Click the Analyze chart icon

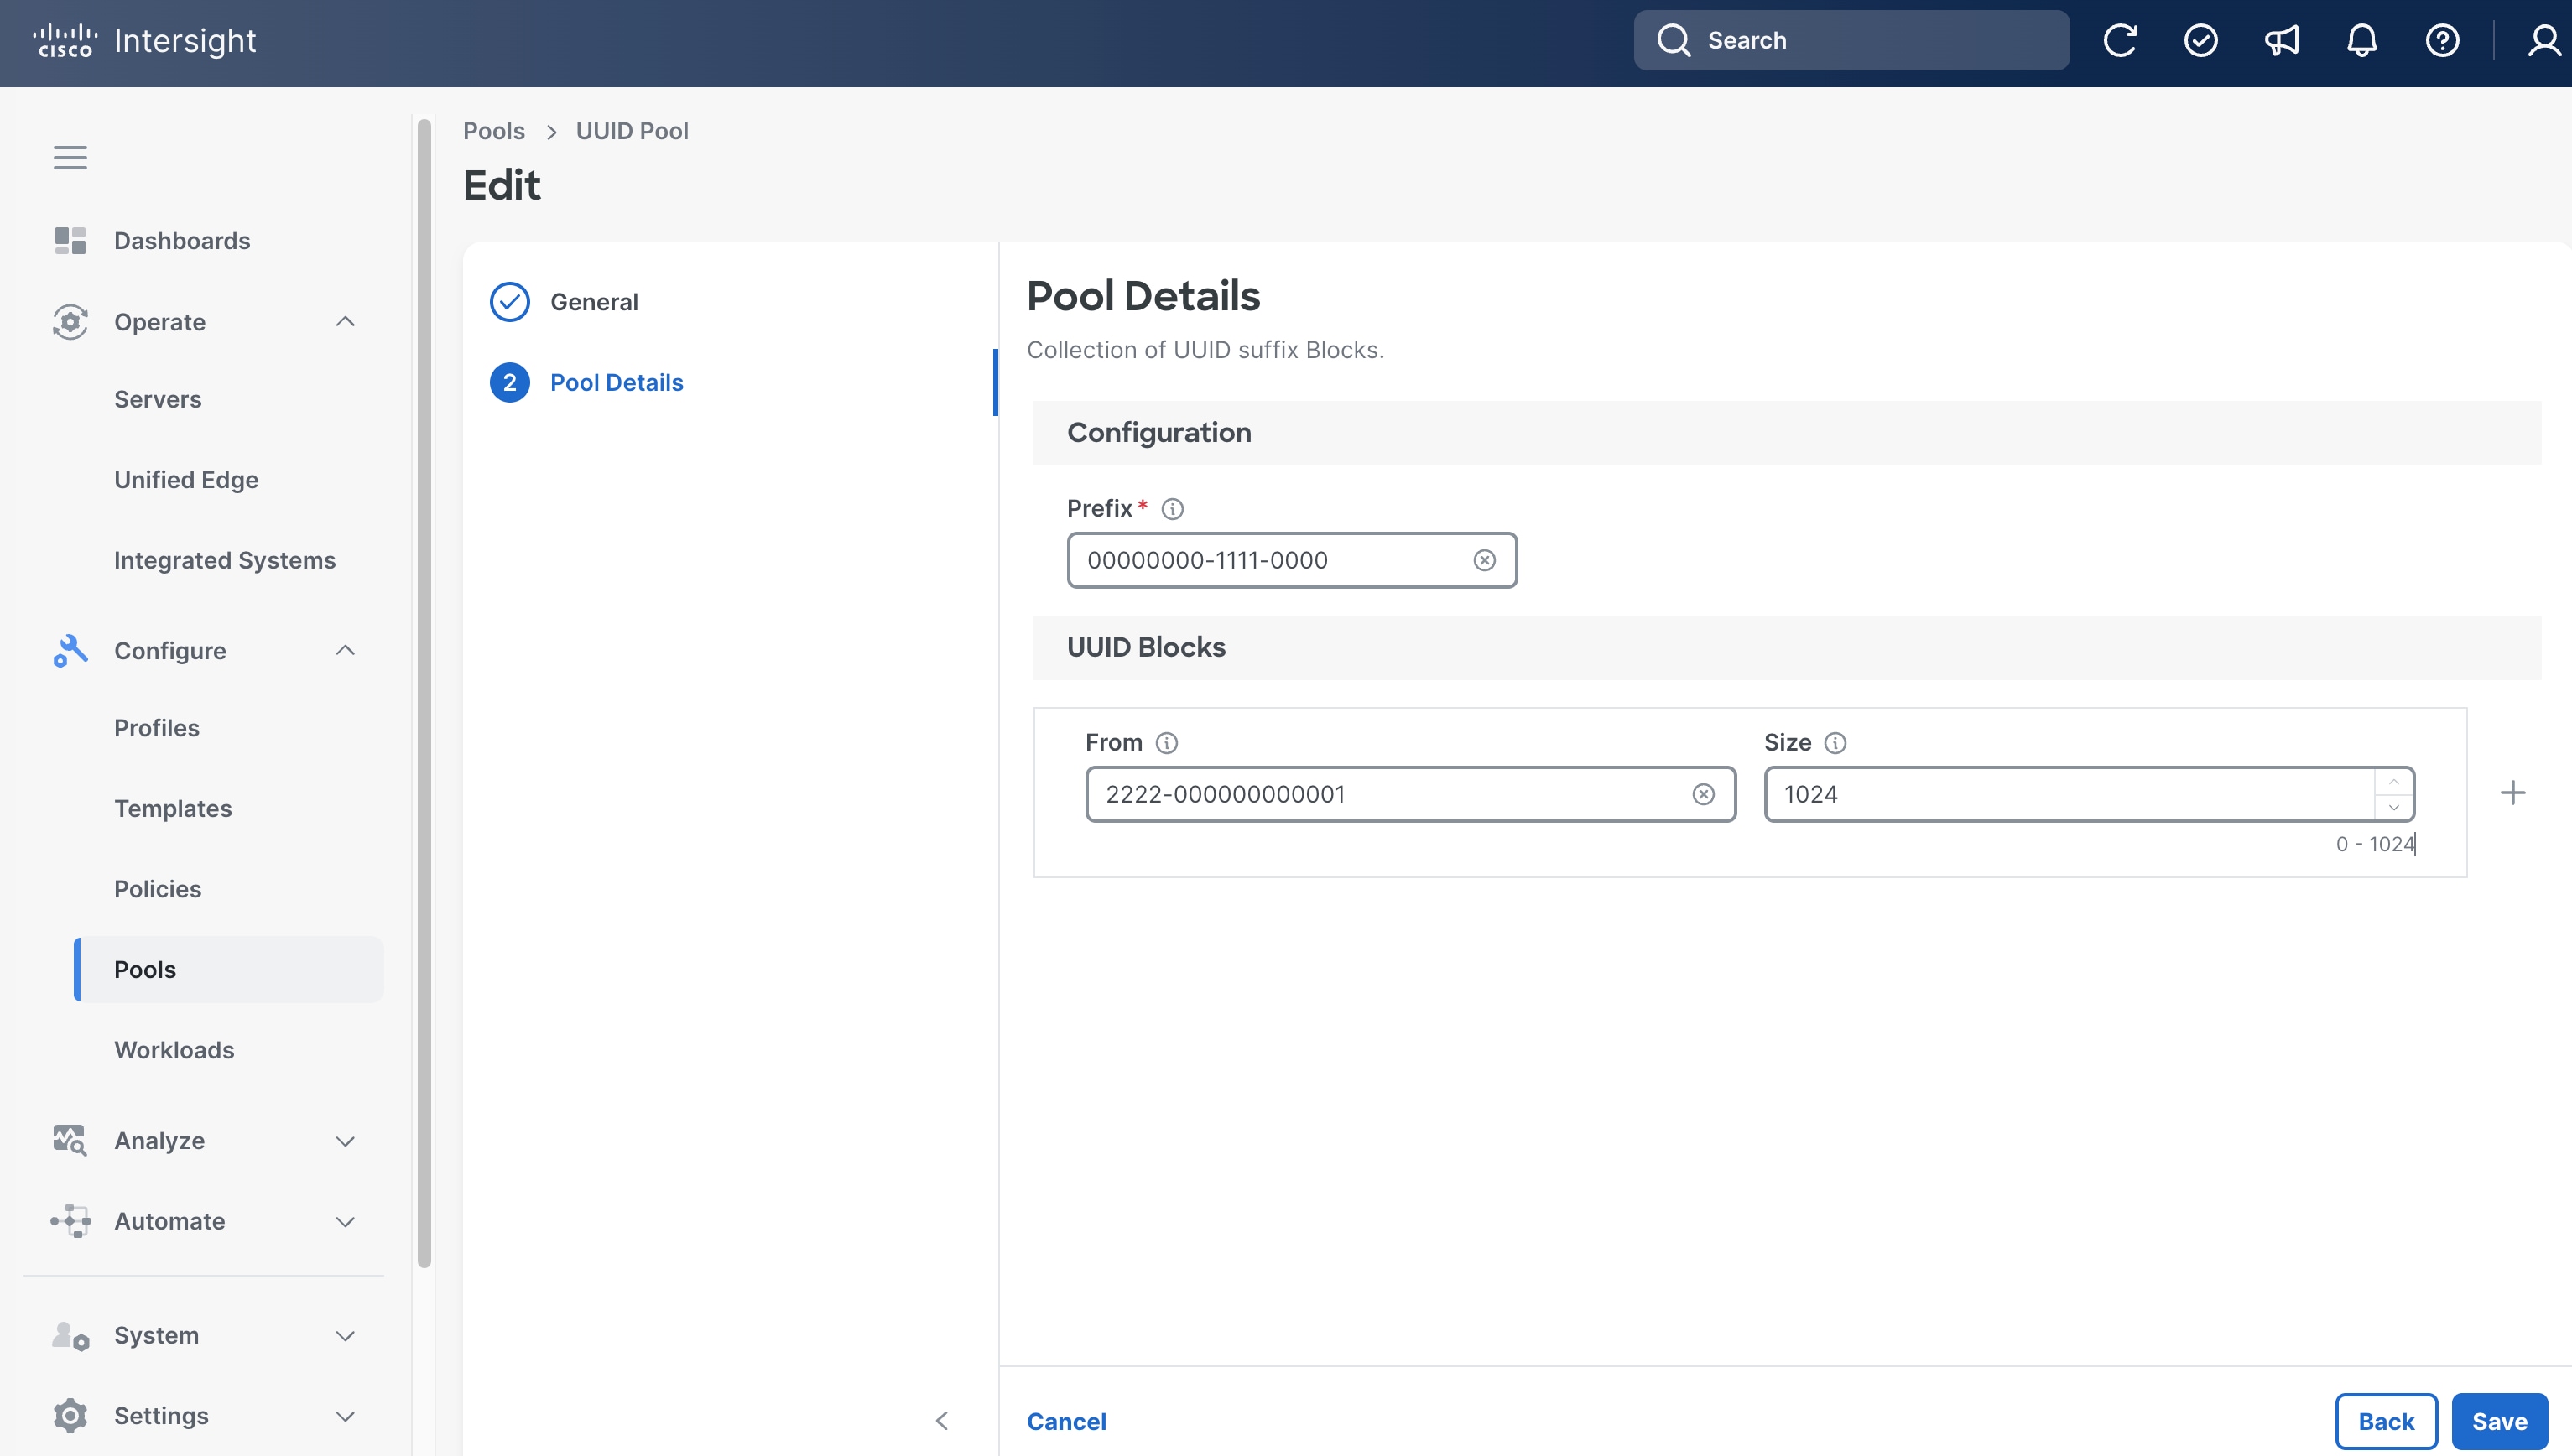tap(70, 1140)
